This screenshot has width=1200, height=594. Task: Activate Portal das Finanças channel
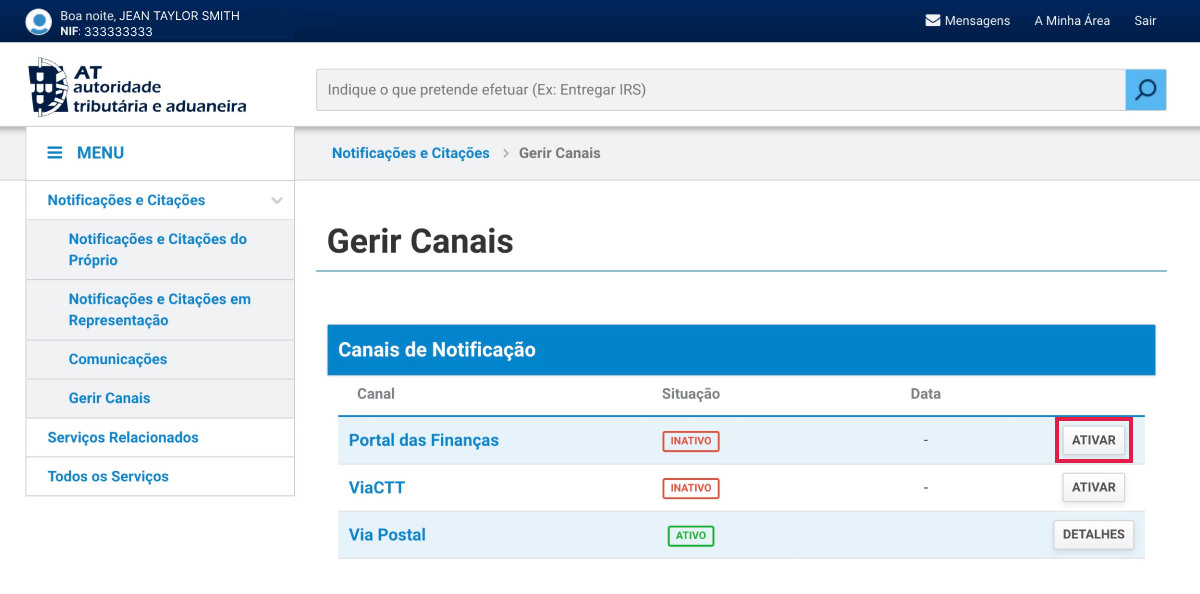click(1093, 440)
